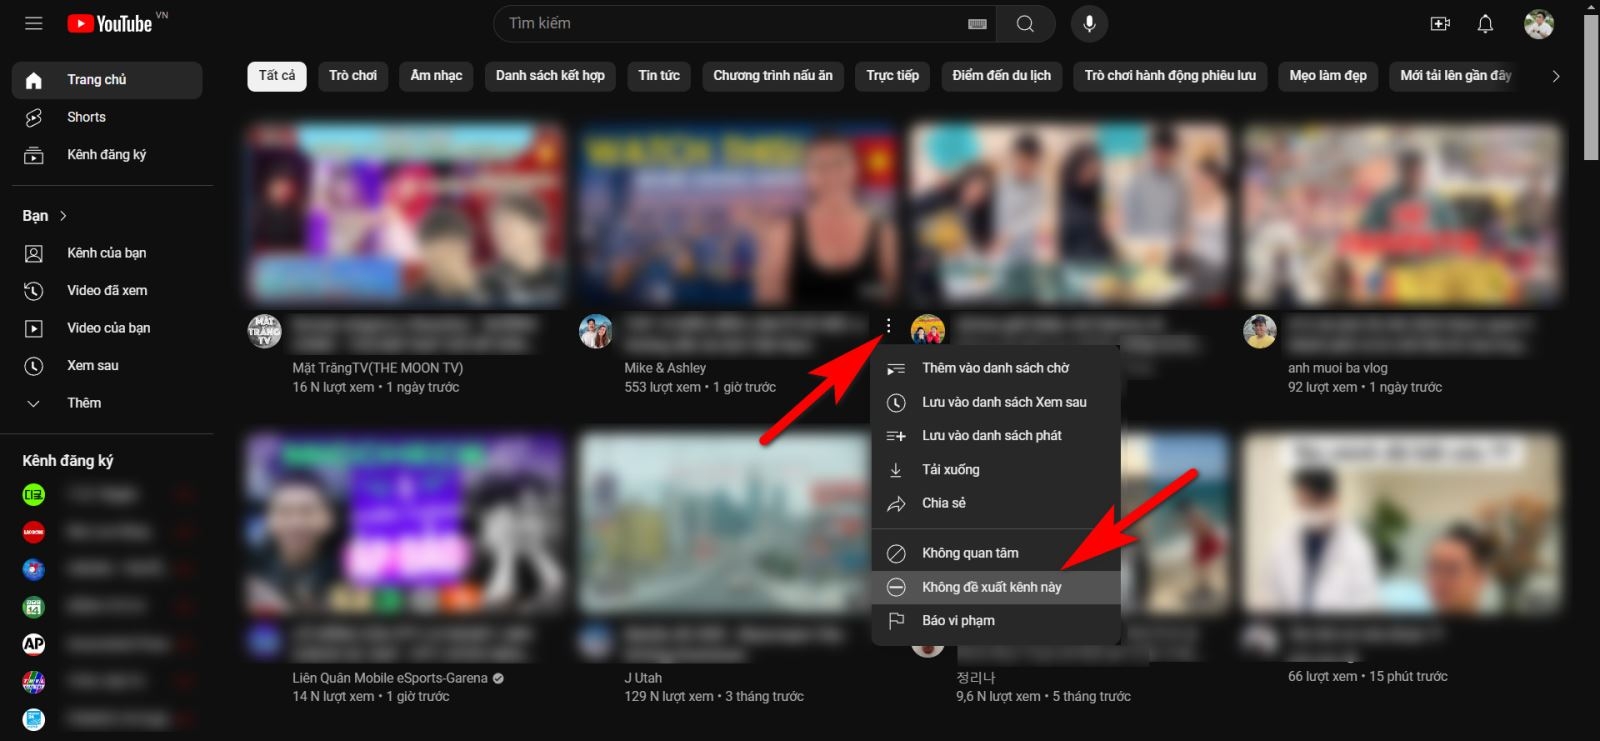
Task: Go to Trang chủ in sidebar
Action: 107,80
